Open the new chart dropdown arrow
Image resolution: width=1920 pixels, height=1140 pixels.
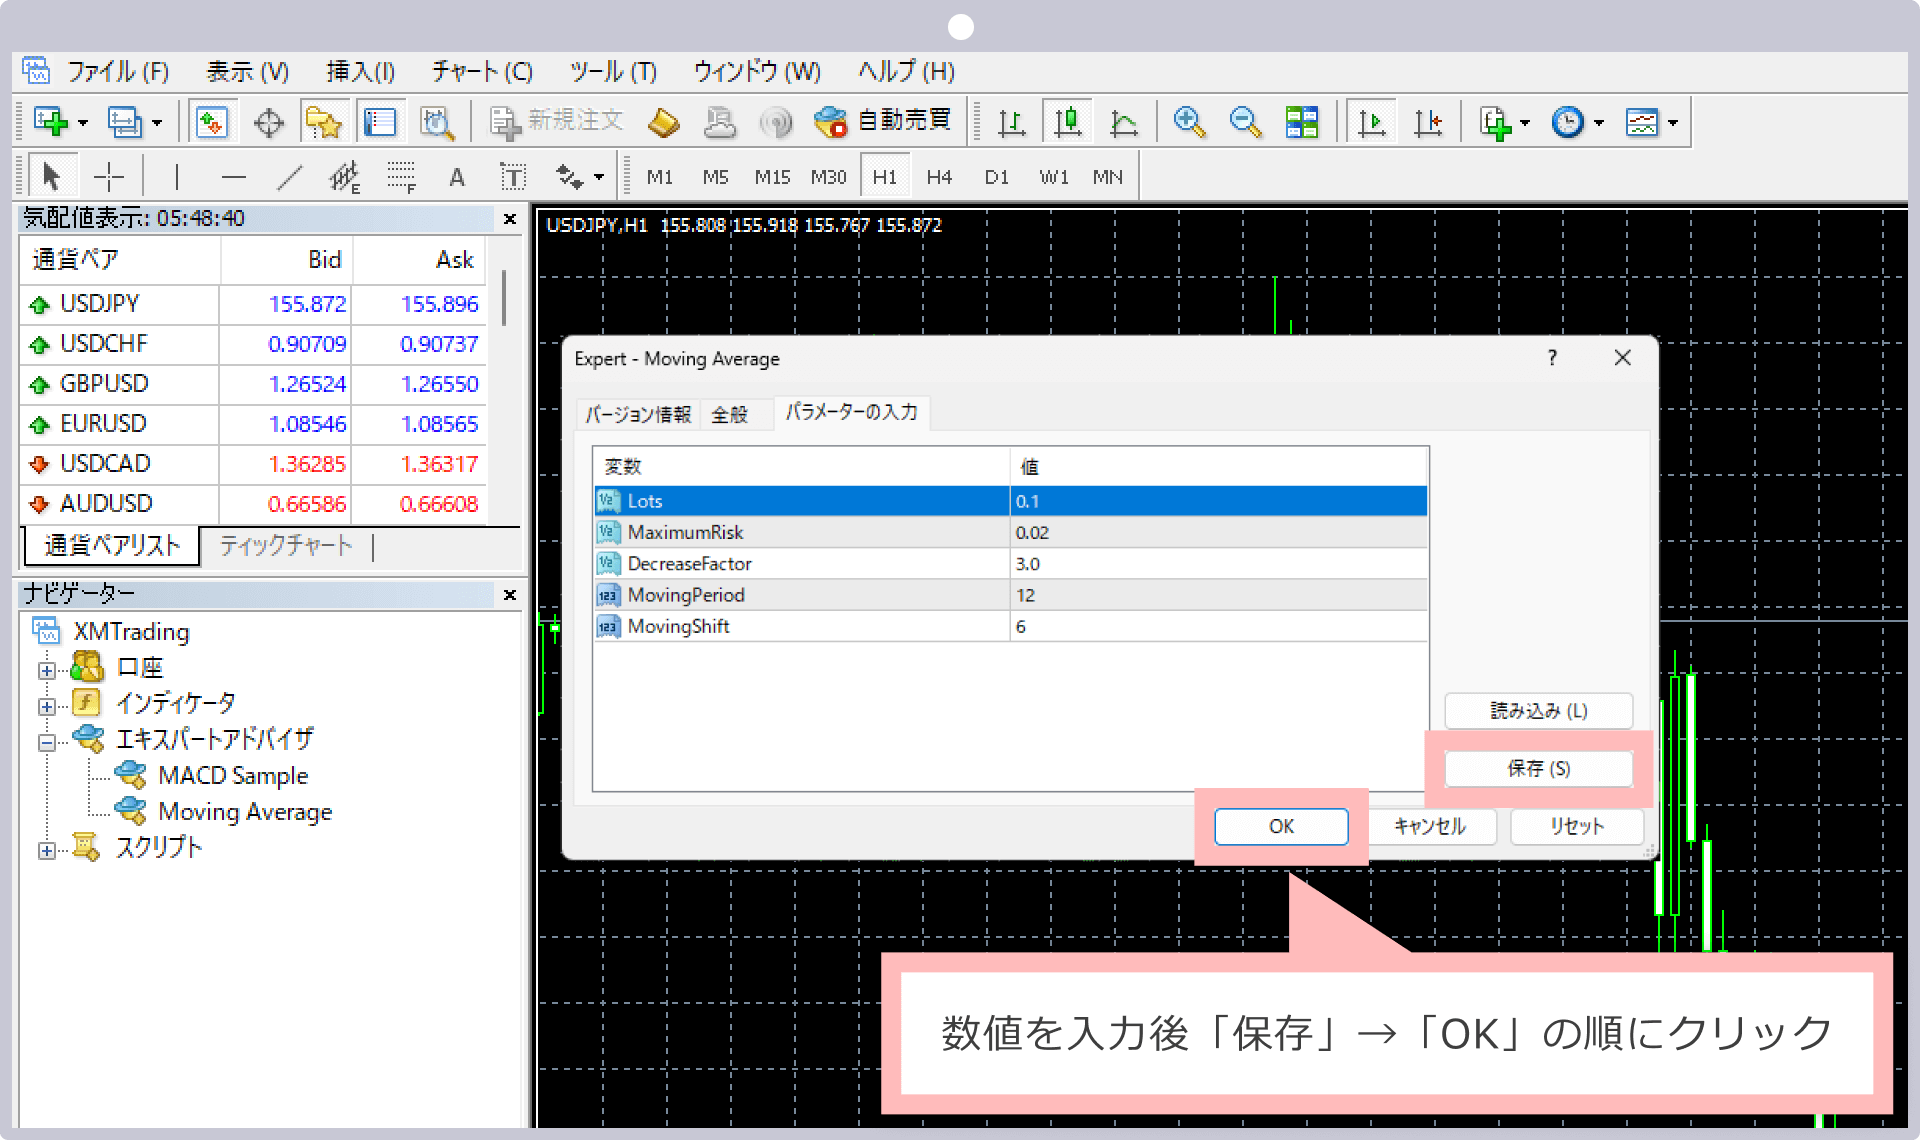[x=83, y=123]
